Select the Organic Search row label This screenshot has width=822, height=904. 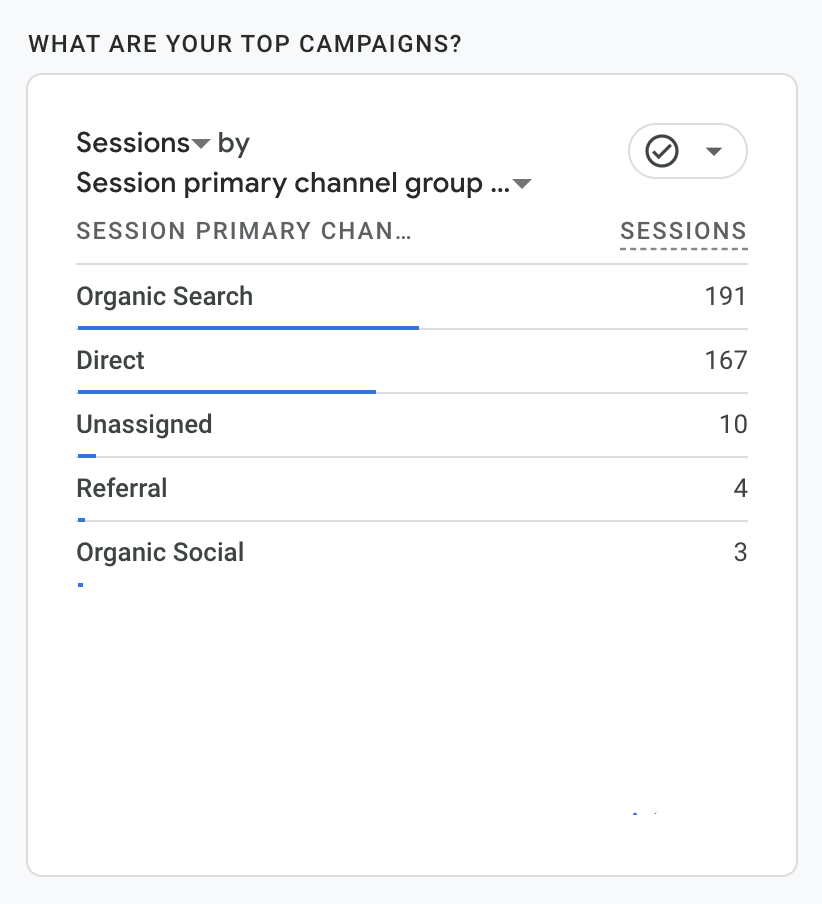coord(165,297)
